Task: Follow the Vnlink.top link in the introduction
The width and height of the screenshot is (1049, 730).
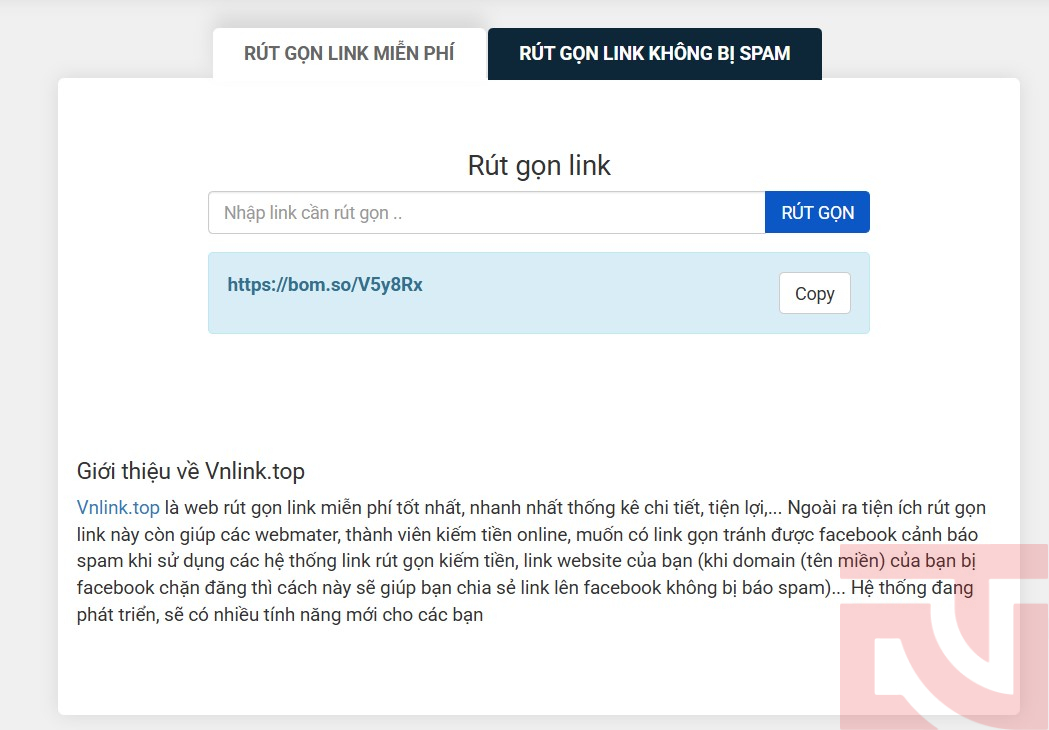Action: tap(118, 508)
